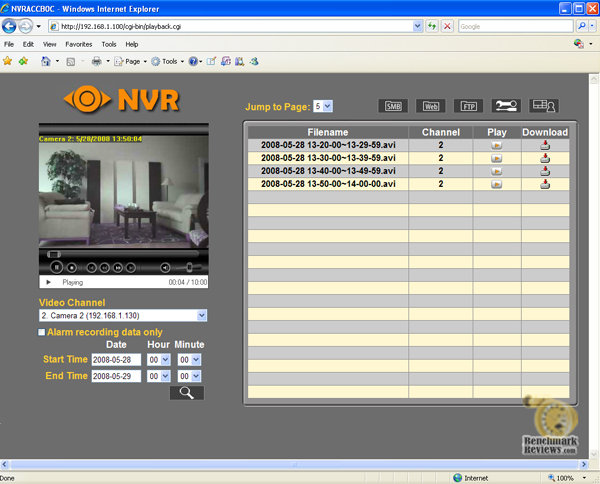Viewport: 600px width, 484px height.
Task: Fast forward the video in player
Action: coord(118,268)
